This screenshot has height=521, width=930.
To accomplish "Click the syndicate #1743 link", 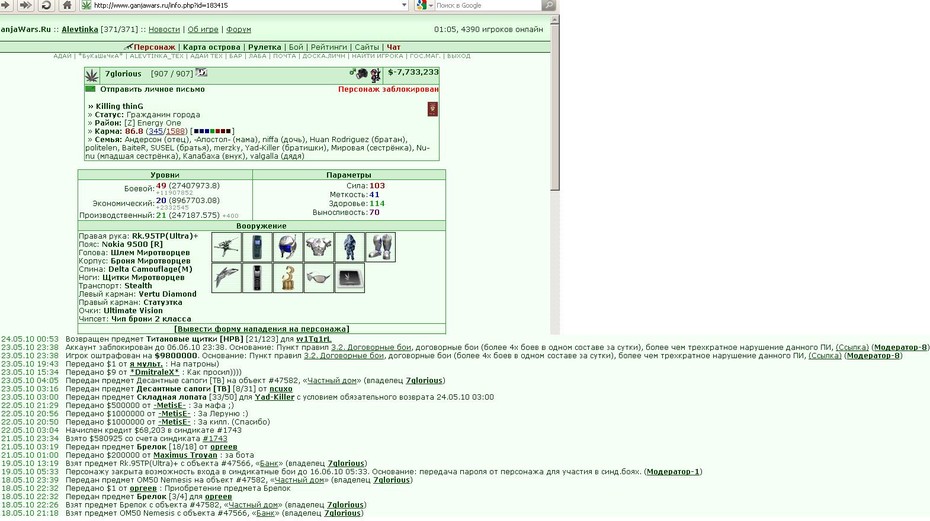I will [215, 439].
